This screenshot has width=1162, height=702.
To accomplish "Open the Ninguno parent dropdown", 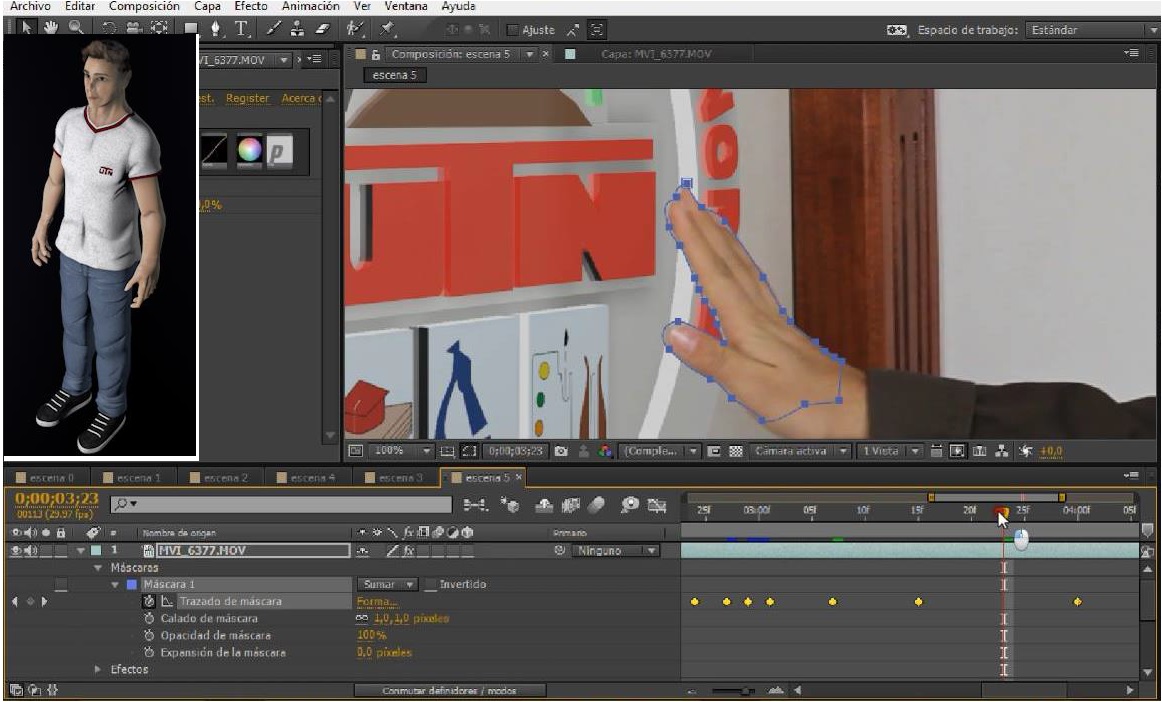I will pos(614,551).
